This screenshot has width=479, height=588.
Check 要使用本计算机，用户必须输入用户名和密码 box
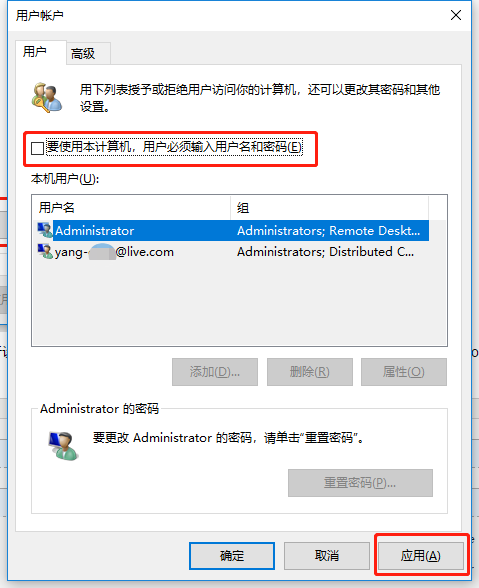[38, 148]
